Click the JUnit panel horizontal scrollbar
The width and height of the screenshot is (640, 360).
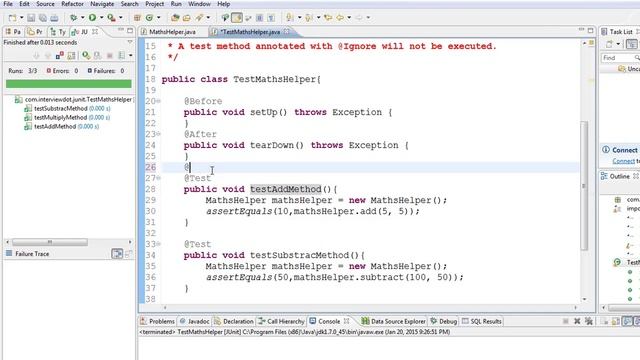coord(50,242)
